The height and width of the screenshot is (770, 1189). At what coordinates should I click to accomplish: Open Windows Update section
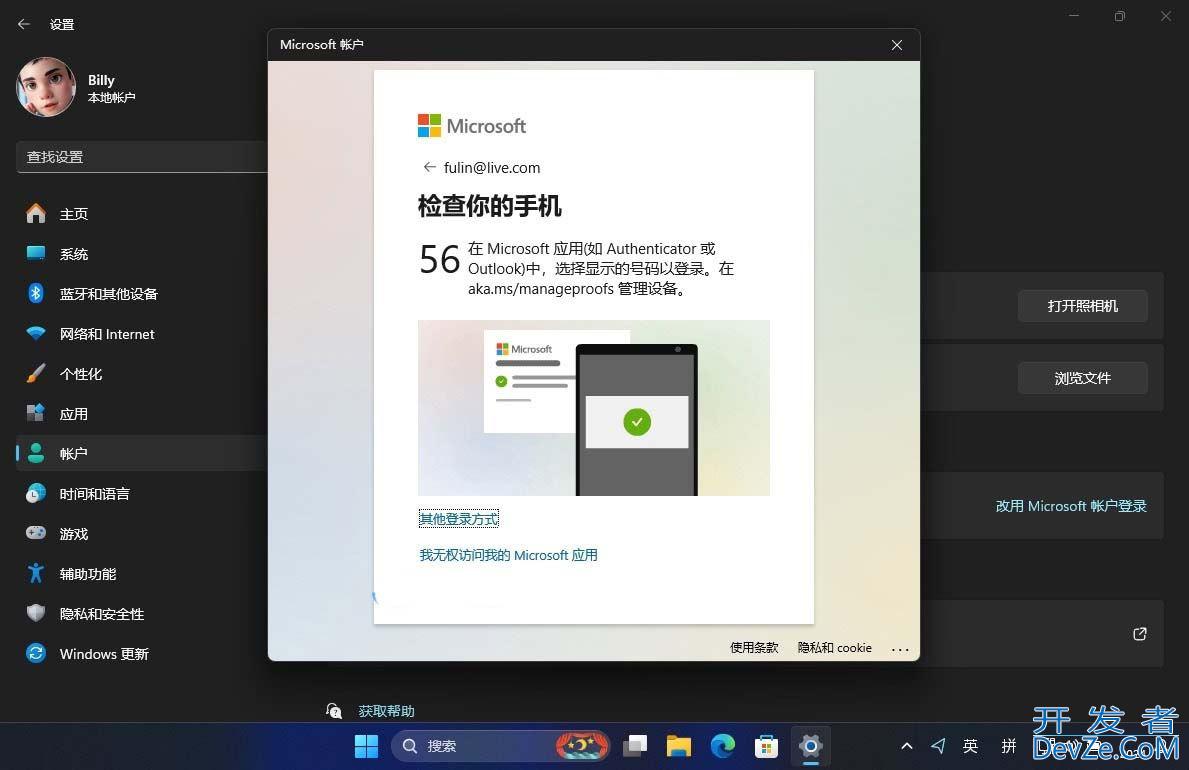(x=103, y=654)
